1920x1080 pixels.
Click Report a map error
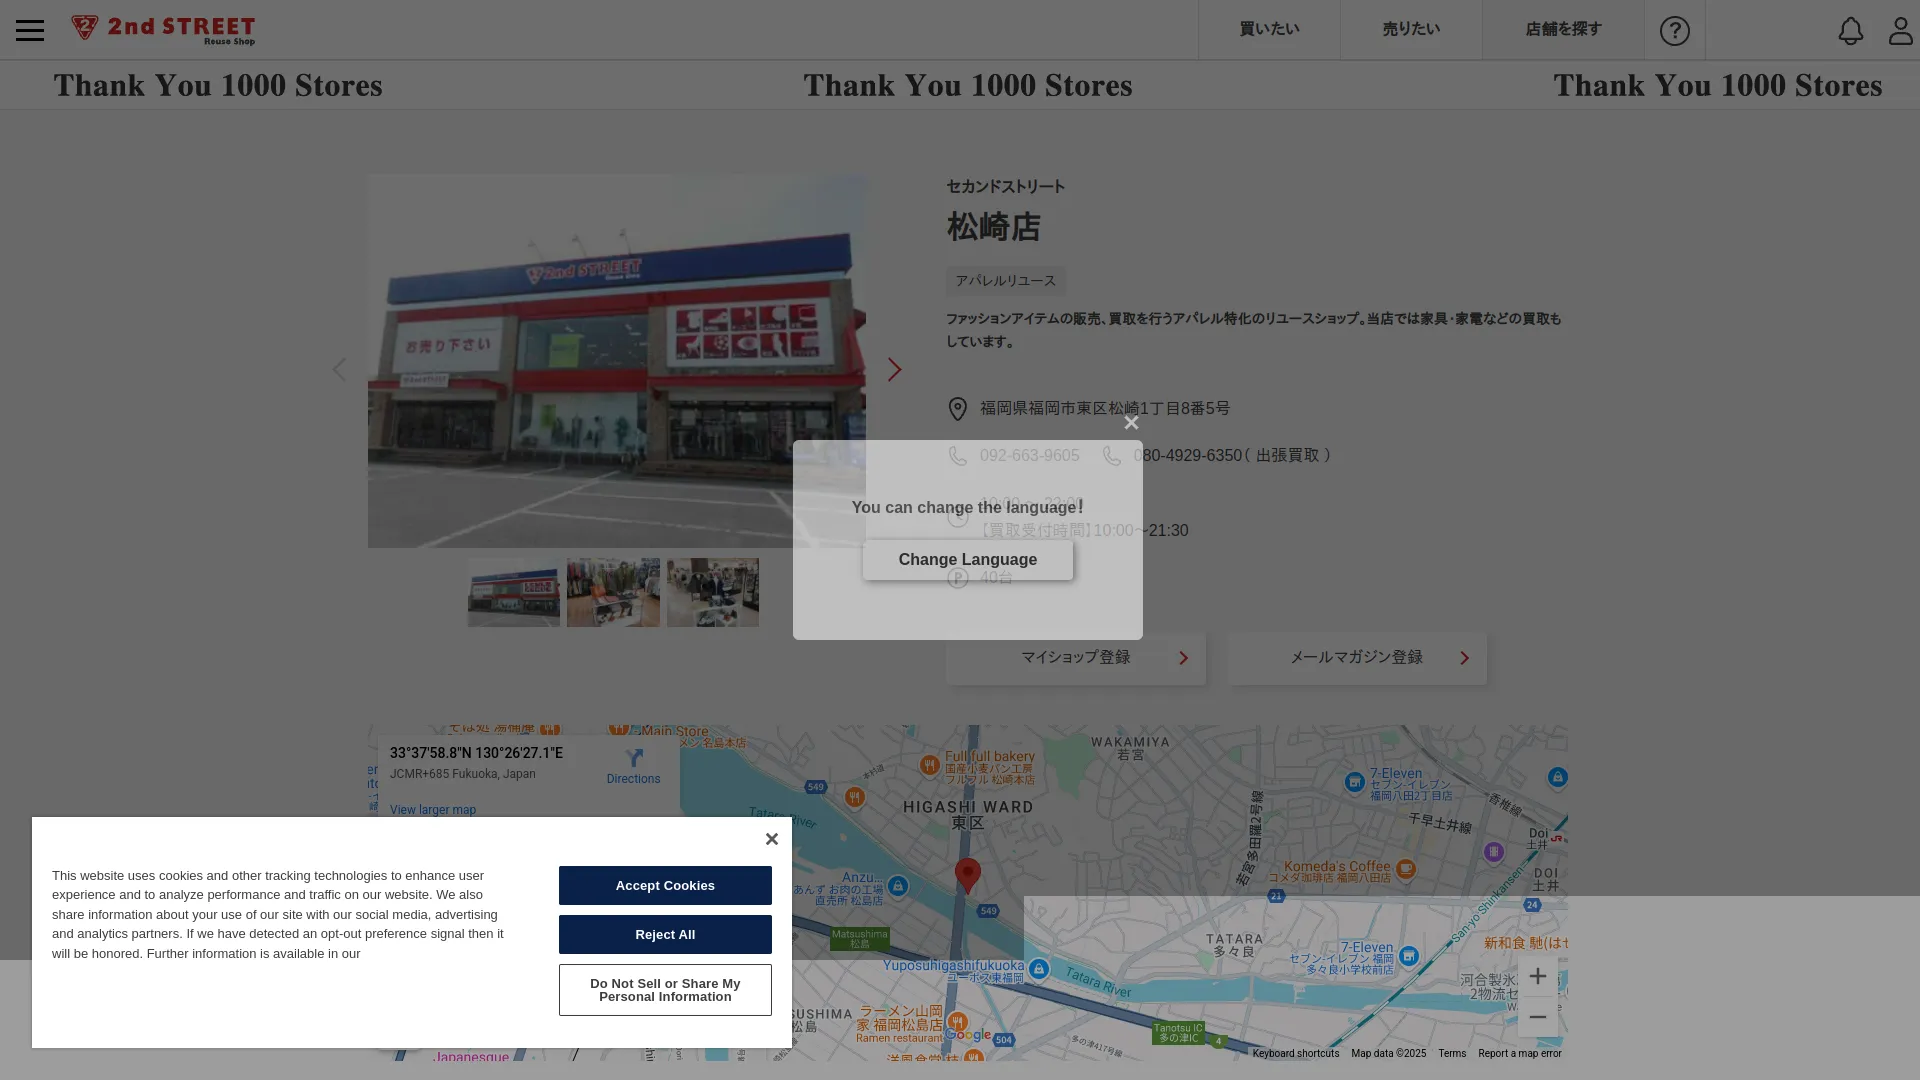[1519, 1053]
